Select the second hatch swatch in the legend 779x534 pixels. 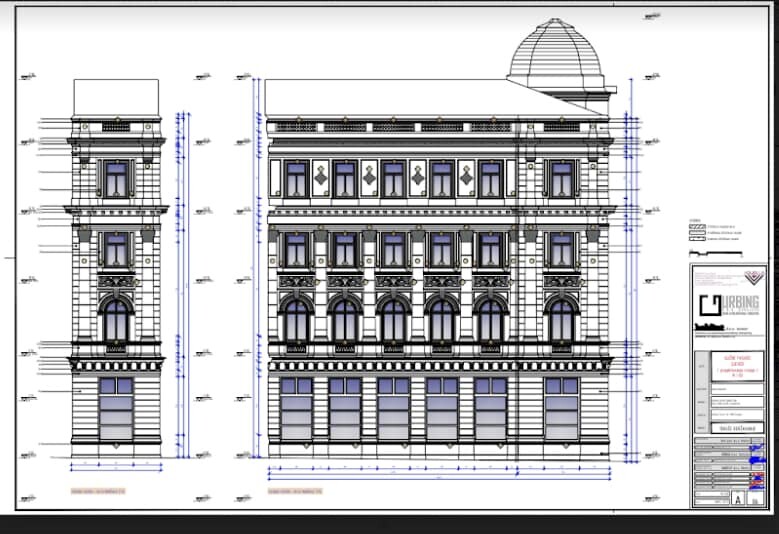(697, 233)
